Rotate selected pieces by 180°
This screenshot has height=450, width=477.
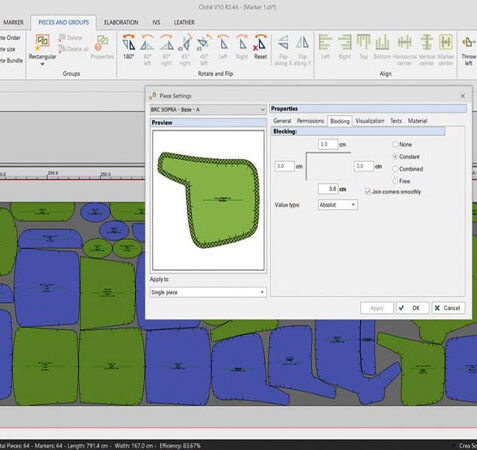pyautogui.click(x=129, y=47)
